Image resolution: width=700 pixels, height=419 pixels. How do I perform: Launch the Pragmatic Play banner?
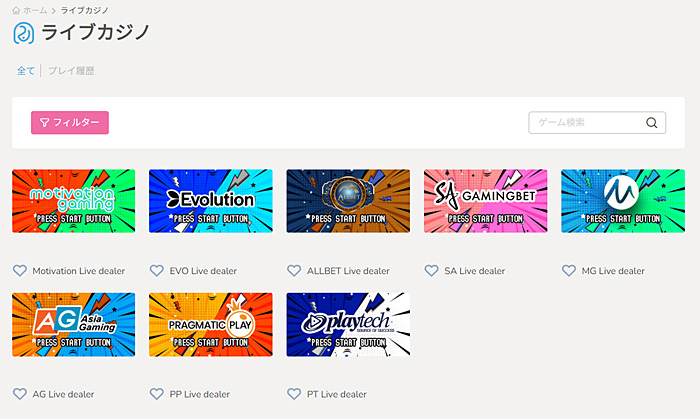[x=211, y=324]
